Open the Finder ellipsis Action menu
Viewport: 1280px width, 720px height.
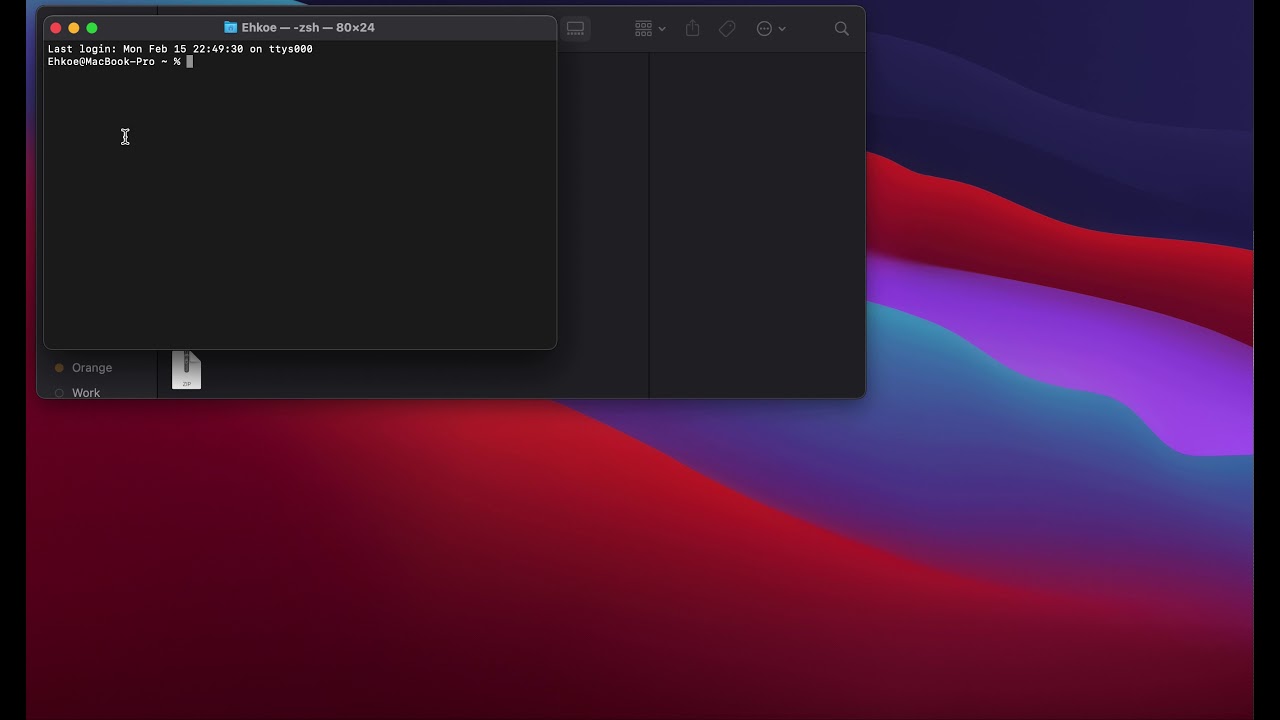pyautogui.click(x=764, y=29)
